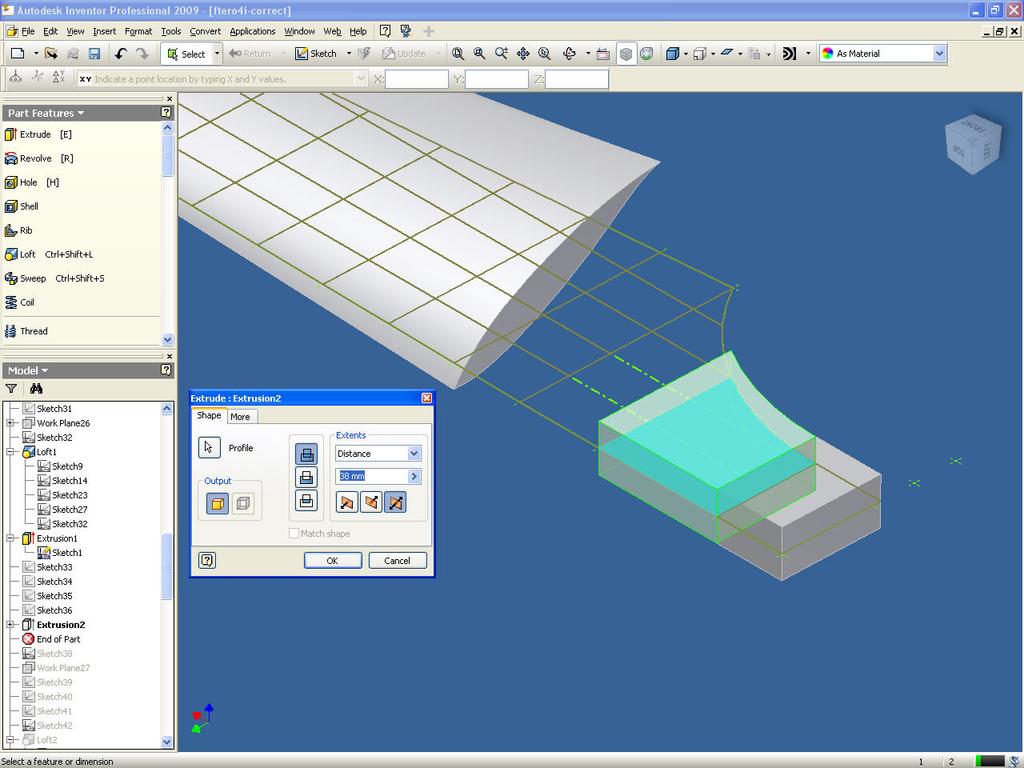Activate the Rotate view tool
This screenshot has height=768, width=1024.
(x=569, y=54)
